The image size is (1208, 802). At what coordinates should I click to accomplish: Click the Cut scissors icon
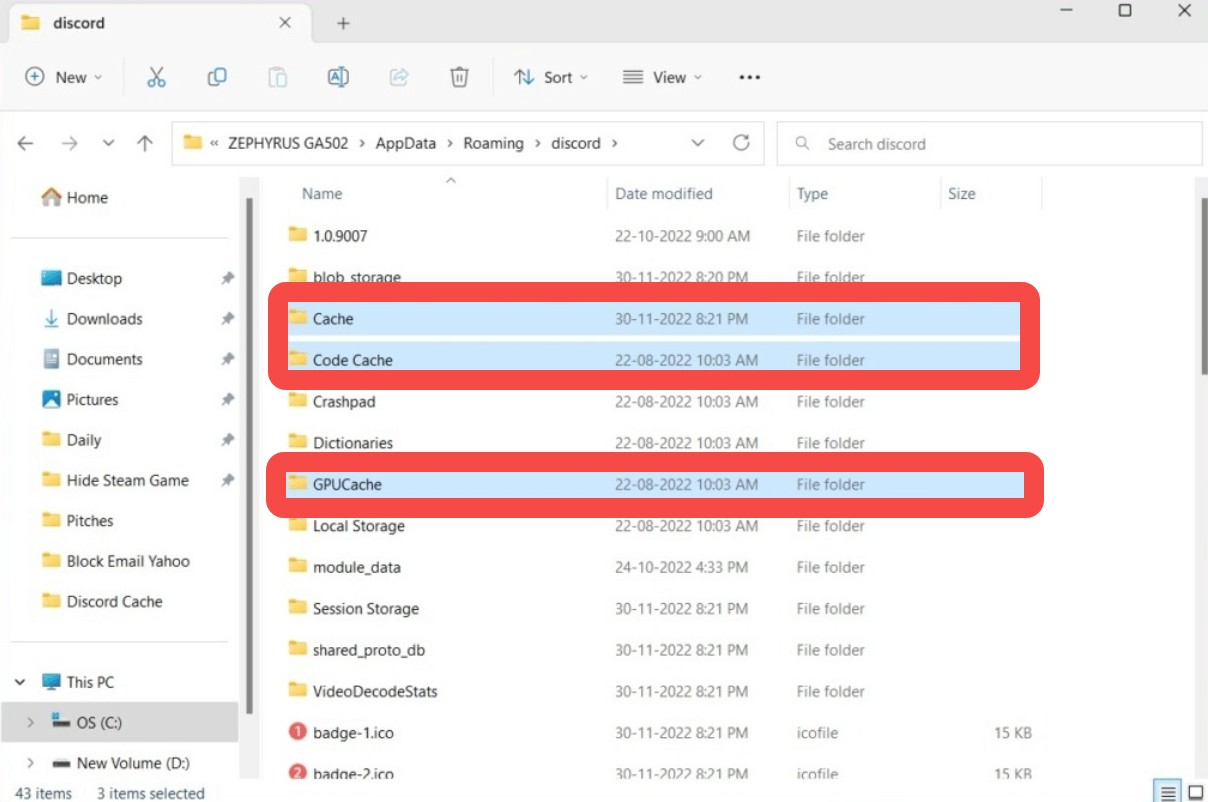coord(156,77)
